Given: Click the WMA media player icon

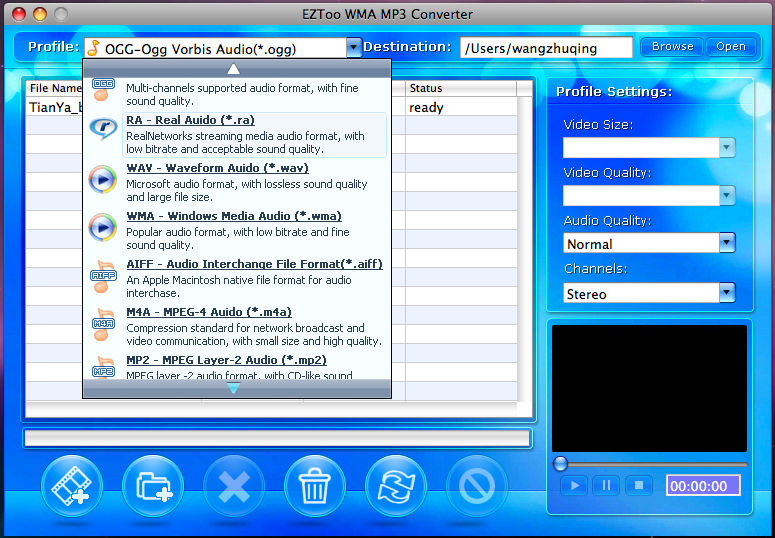Looking at the screenshot, I should (103, 227).
